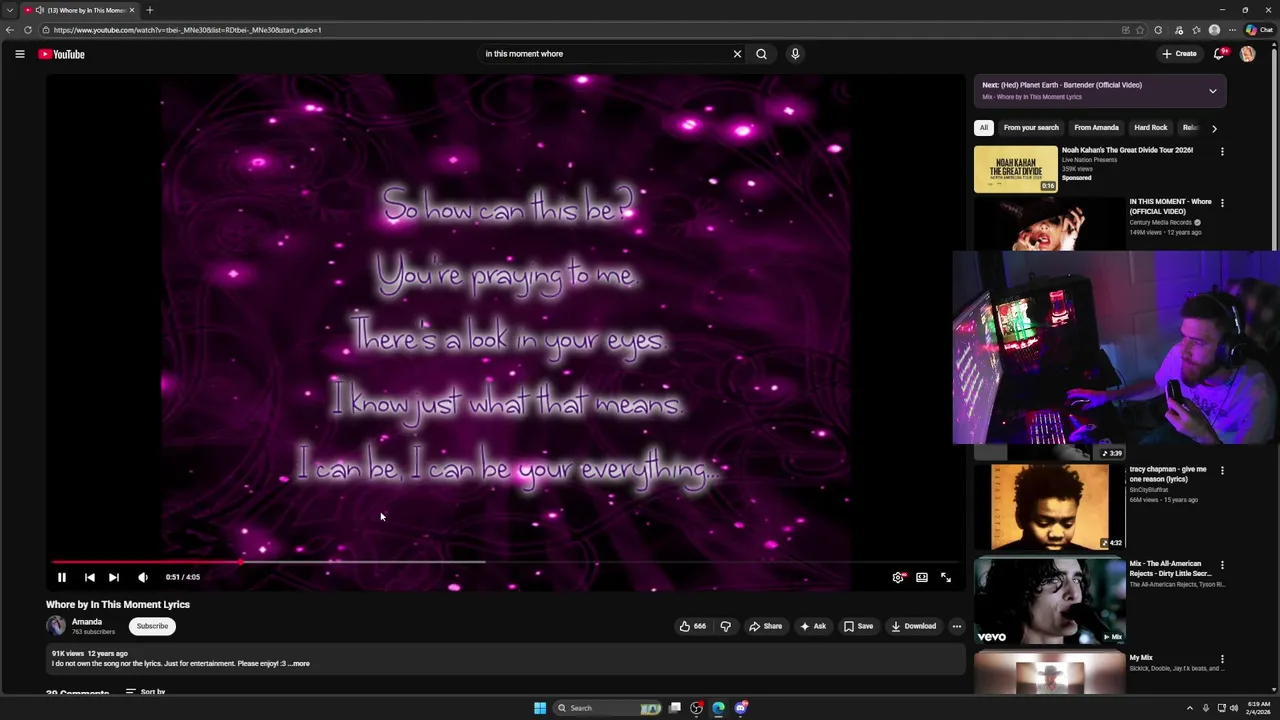This screenshot has width=1280, height=720.
Task: Click the taskbar Search box
Action: tap(609, 708)
